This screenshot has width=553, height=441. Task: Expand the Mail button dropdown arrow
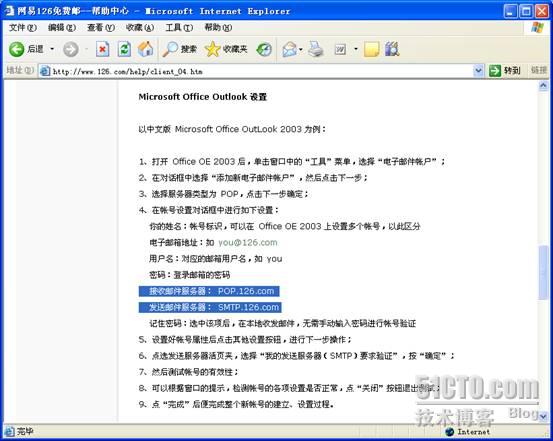click(x=300, y=49)
